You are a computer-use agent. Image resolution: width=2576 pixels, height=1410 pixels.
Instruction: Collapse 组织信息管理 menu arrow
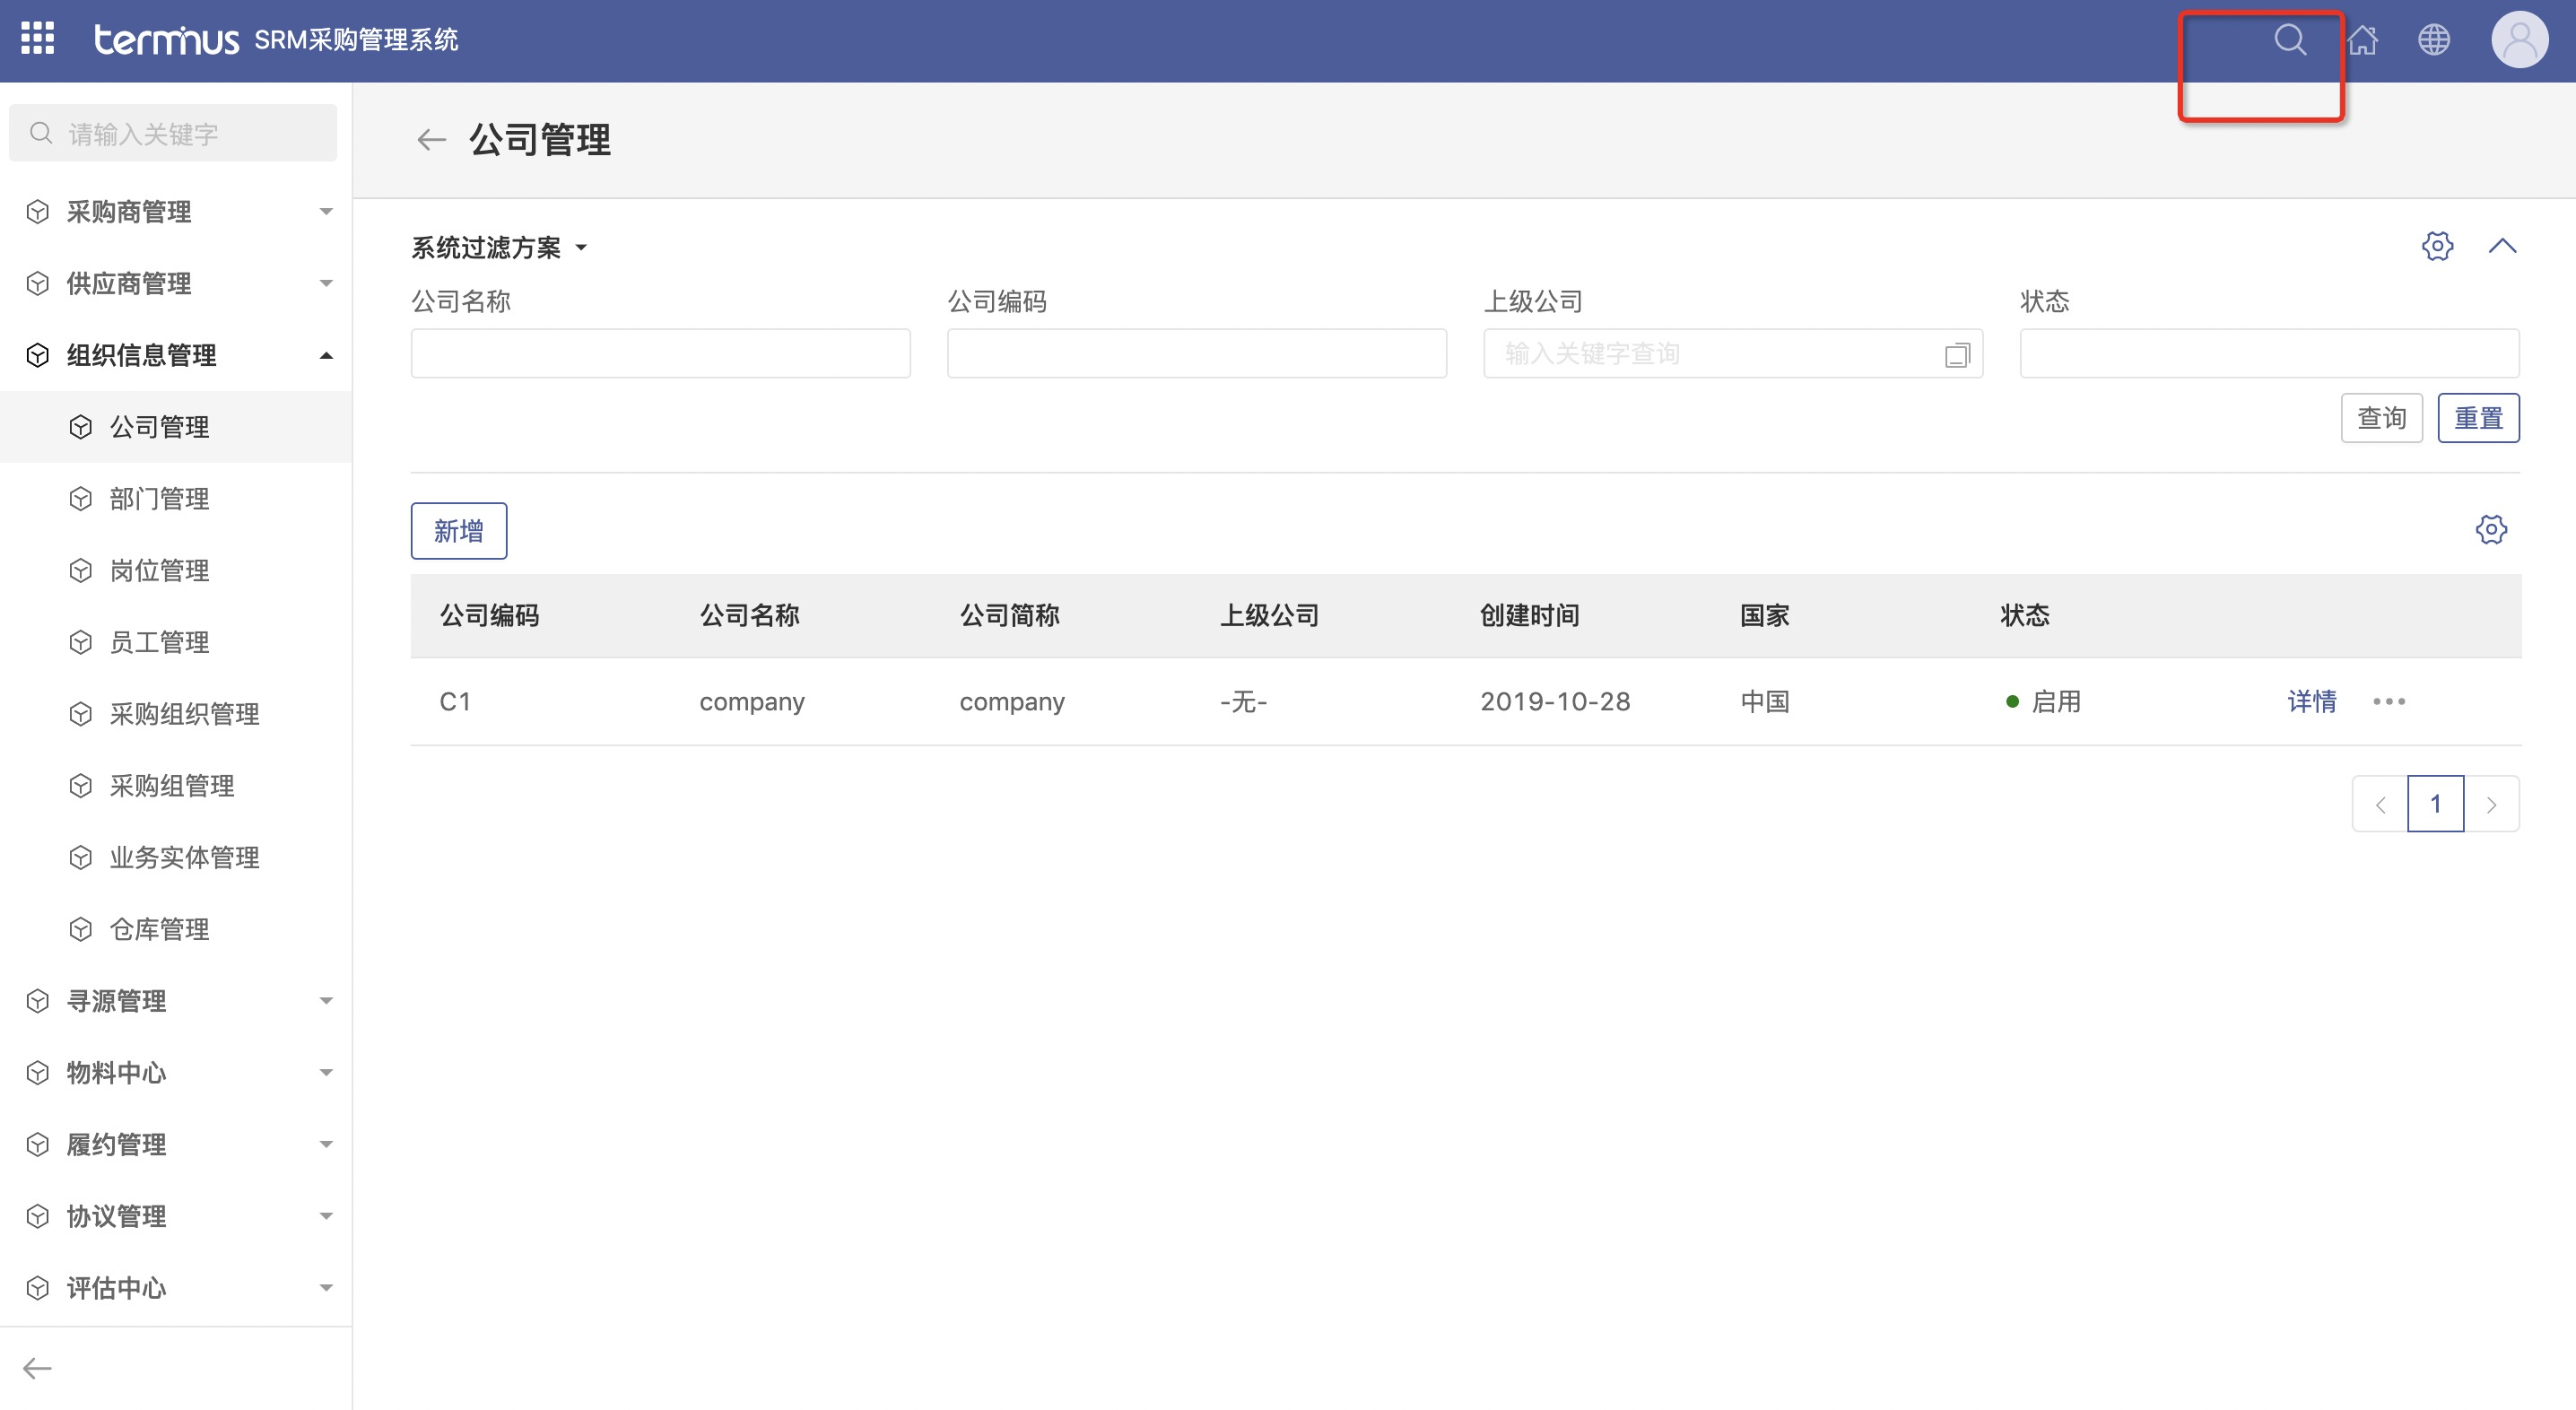[326, 356]
